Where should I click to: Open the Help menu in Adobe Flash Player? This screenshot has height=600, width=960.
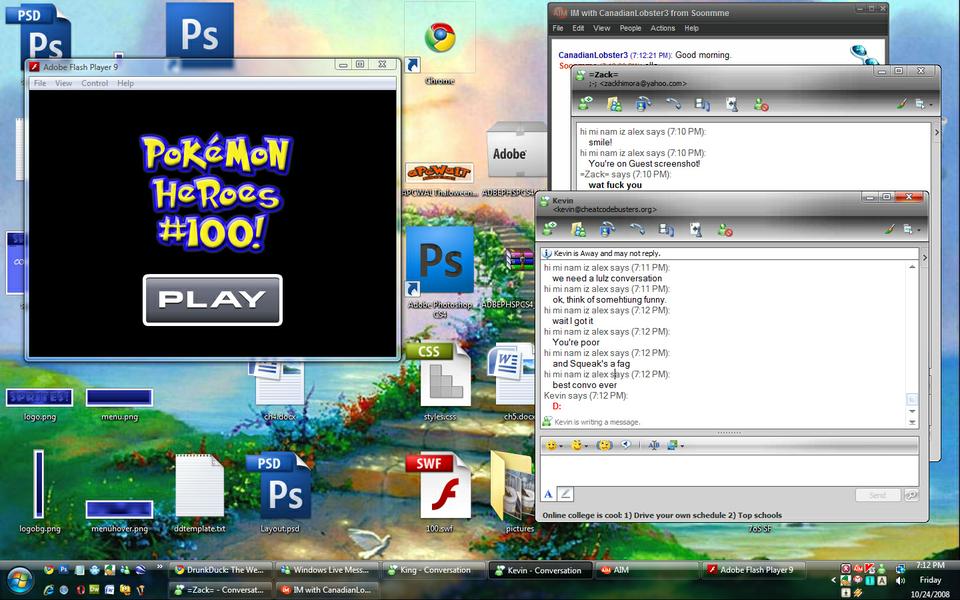[126, 83]
